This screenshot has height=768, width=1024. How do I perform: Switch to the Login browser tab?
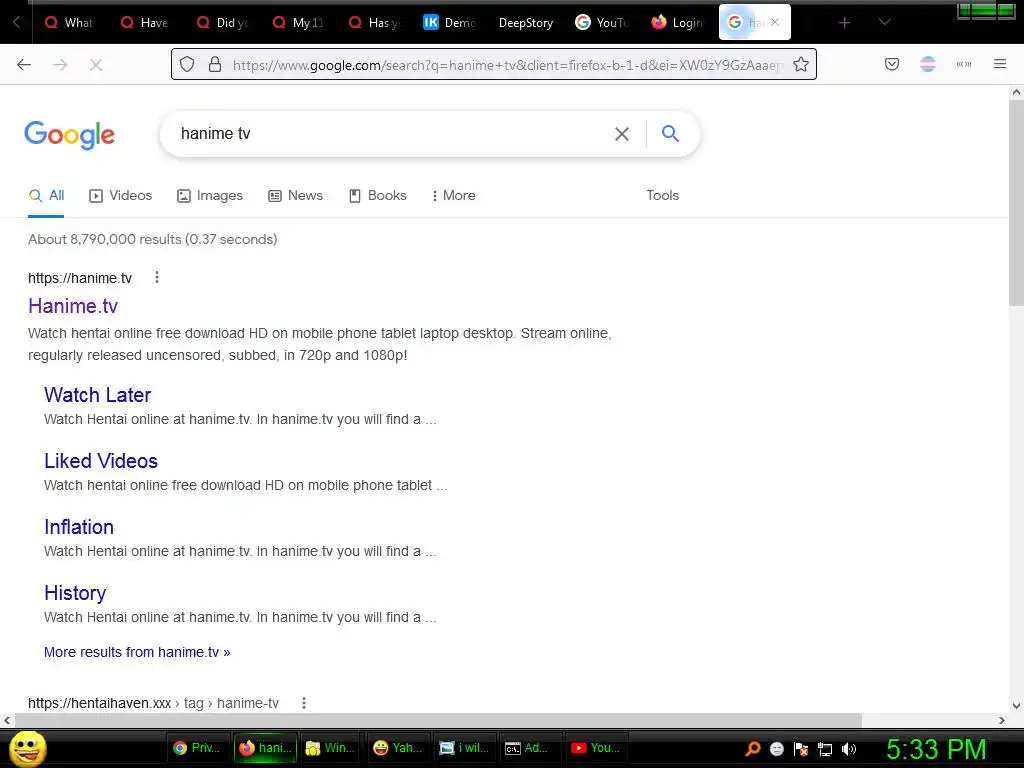pos(679,22)
